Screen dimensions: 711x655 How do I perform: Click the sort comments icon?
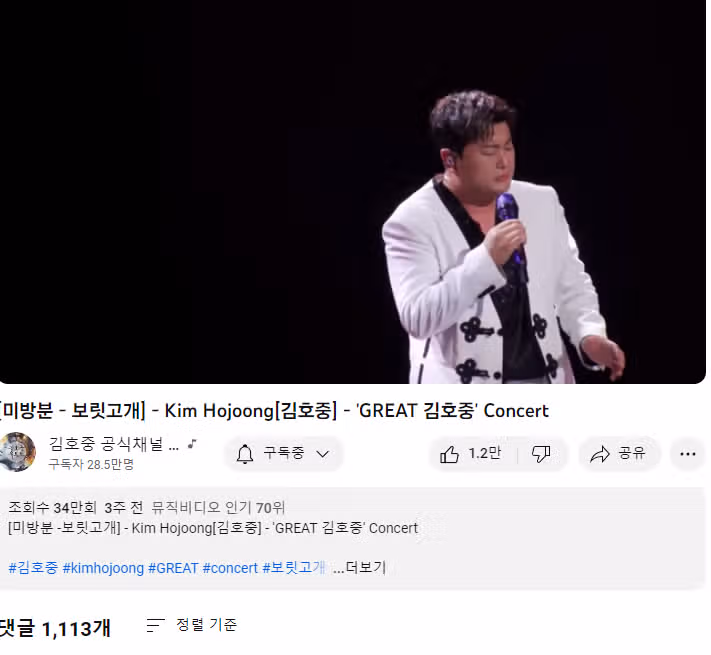point(156,625)
